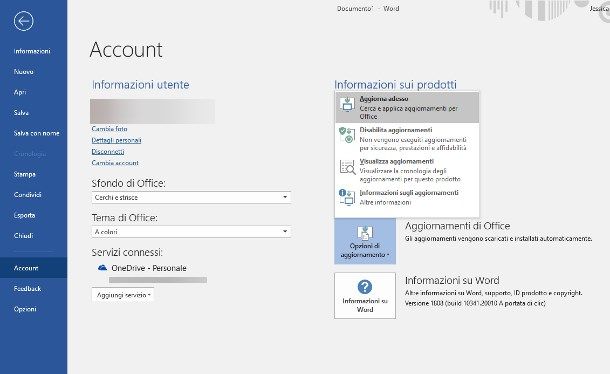
Task: Open the Apri tab in the sidebar
Action: (20, 92)
